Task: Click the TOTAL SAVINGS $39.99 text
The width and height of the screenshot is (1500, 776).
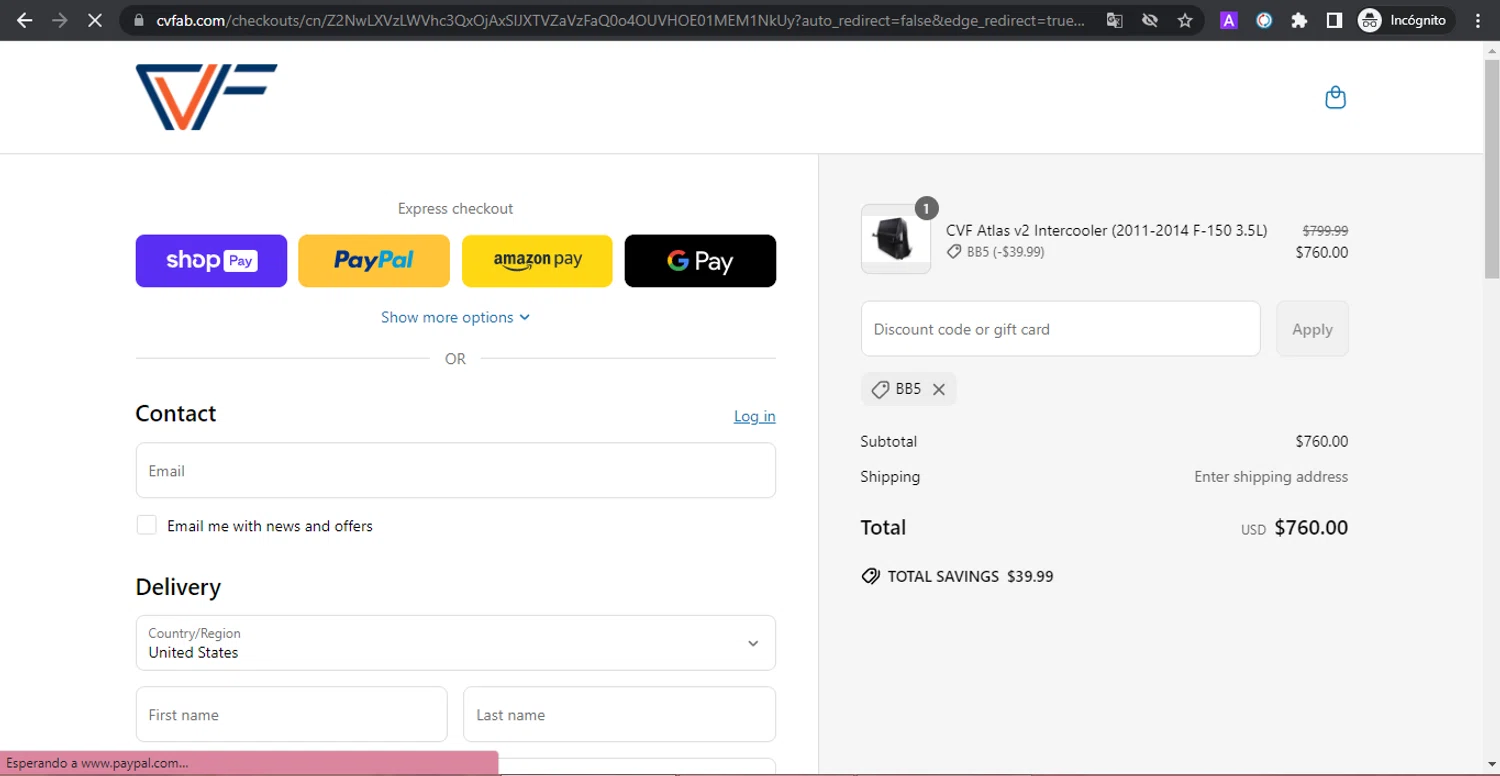Action: [970, 576]
